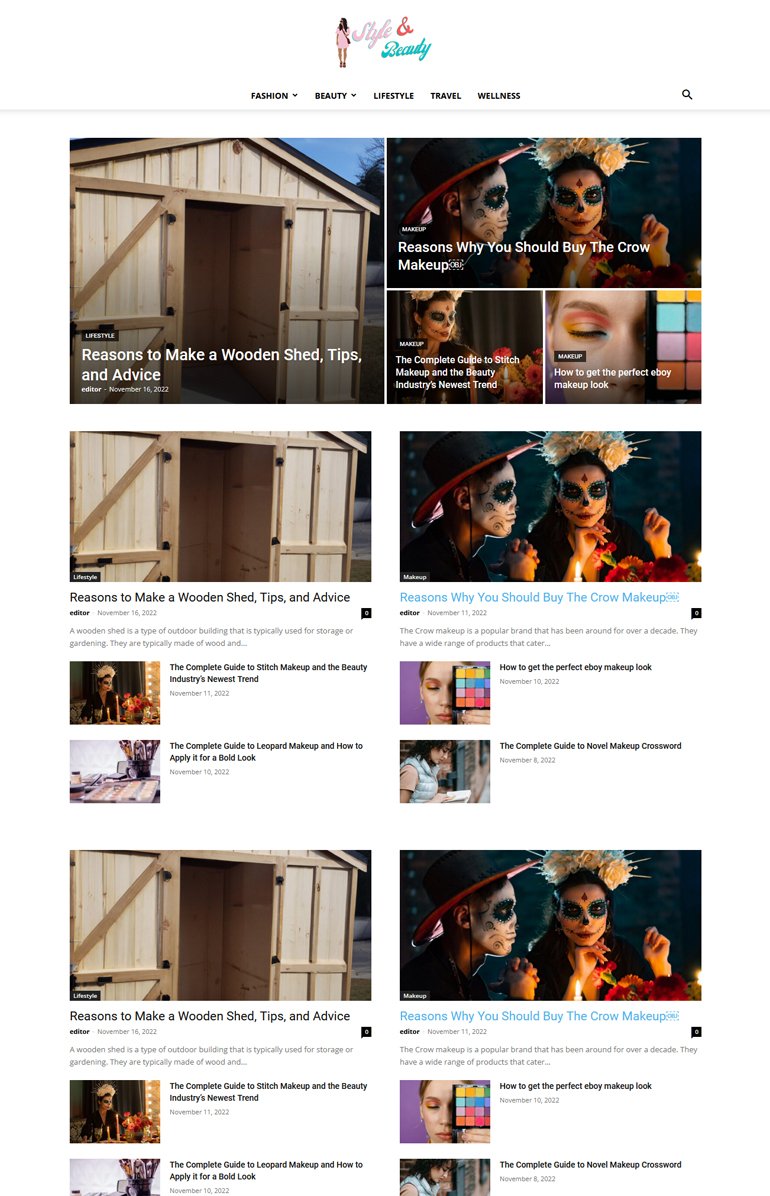Open first Novel Makeup Crossword article link
Image resolution: width=770 pixels, height=1196 pixels.
point(590,746)
